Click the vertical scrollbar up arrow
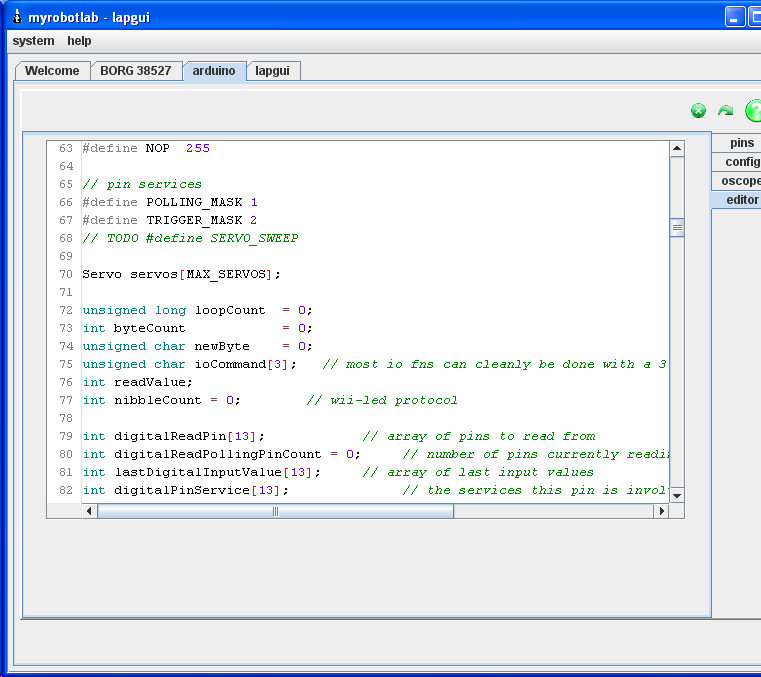 pos(677,149)
